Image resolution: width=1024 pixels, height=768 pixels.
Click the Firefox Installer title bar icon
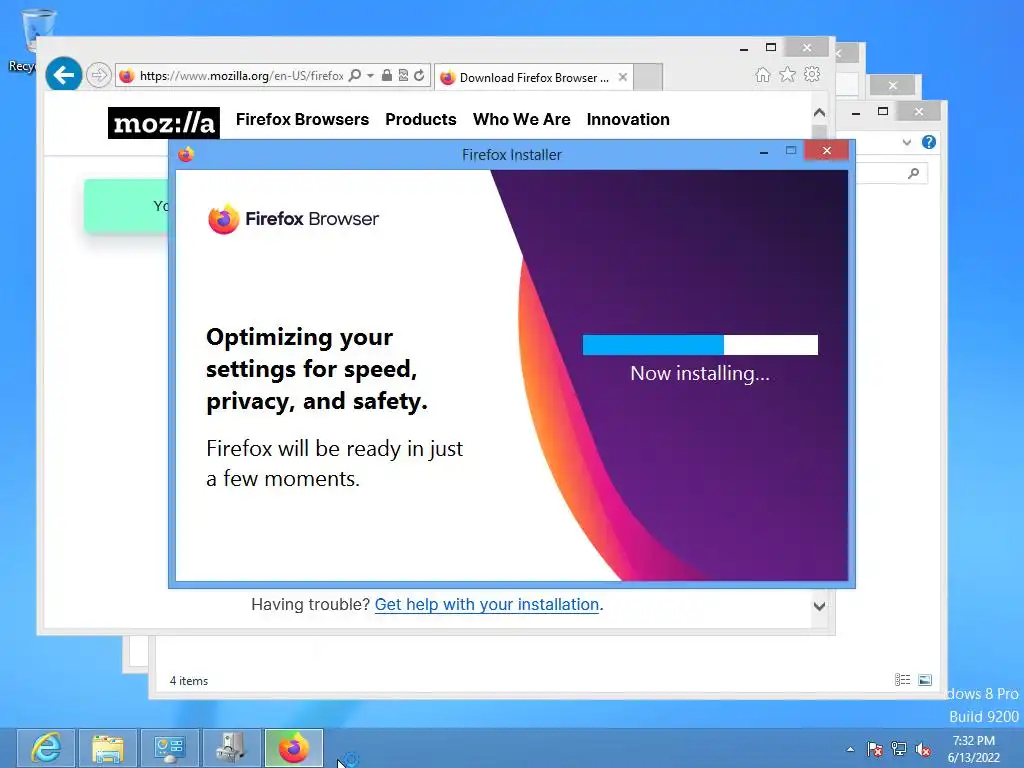186,155
